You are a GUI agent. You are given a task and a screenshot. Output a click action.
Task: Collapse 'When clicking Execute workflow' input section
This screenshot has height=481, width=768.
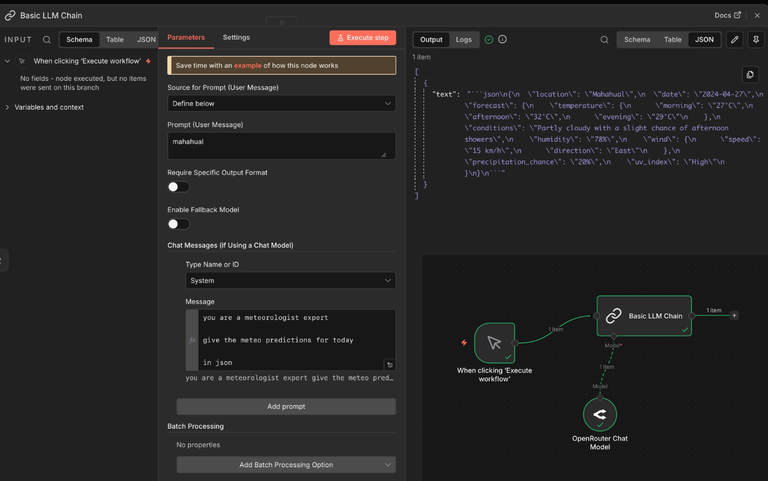(x=7, y=61)
